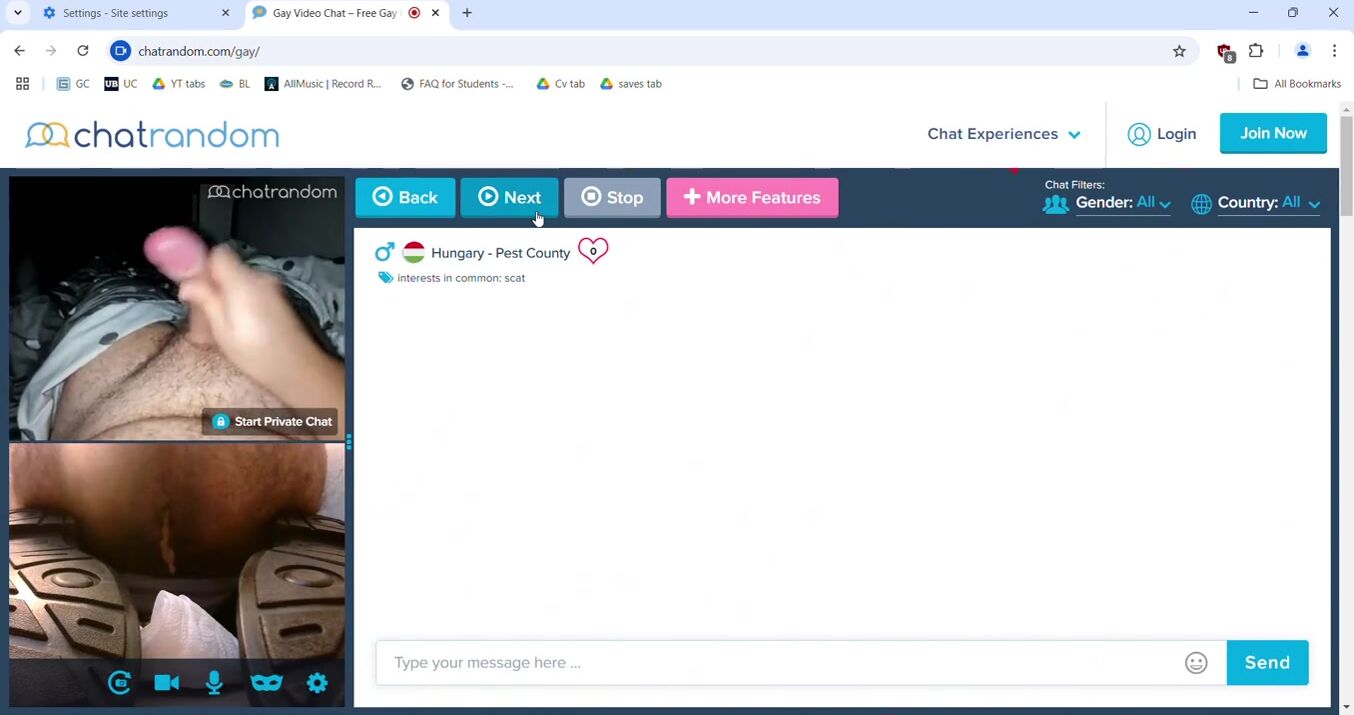Expand the Chat Experiences menu
Viewport: 1354px width, 715px height.
point(1003,134)
